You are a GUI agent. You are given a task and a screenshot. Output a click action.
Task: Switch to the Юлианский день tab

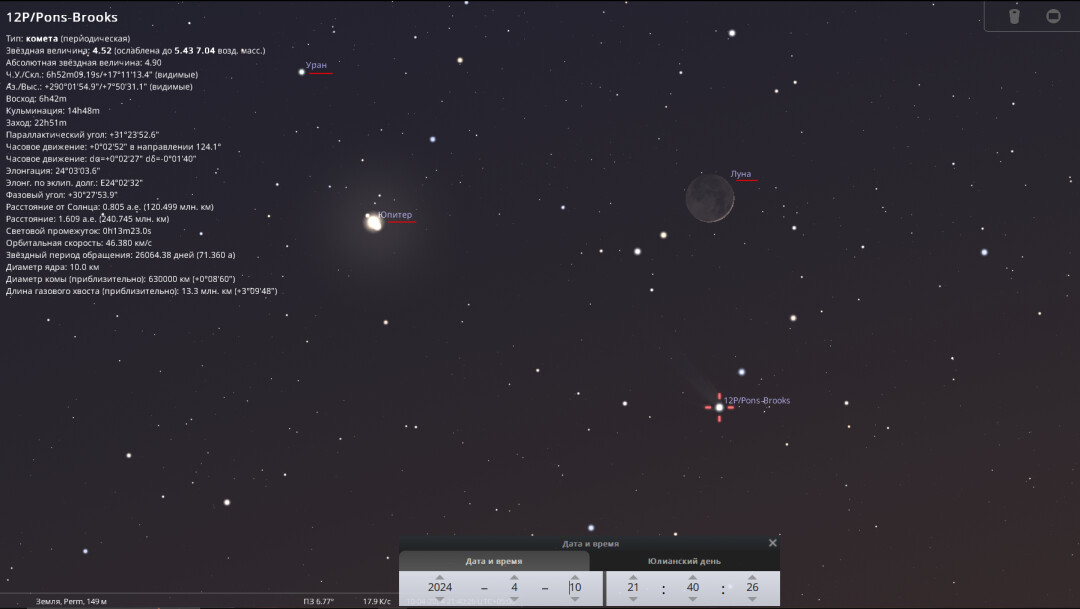click(684, 561)
